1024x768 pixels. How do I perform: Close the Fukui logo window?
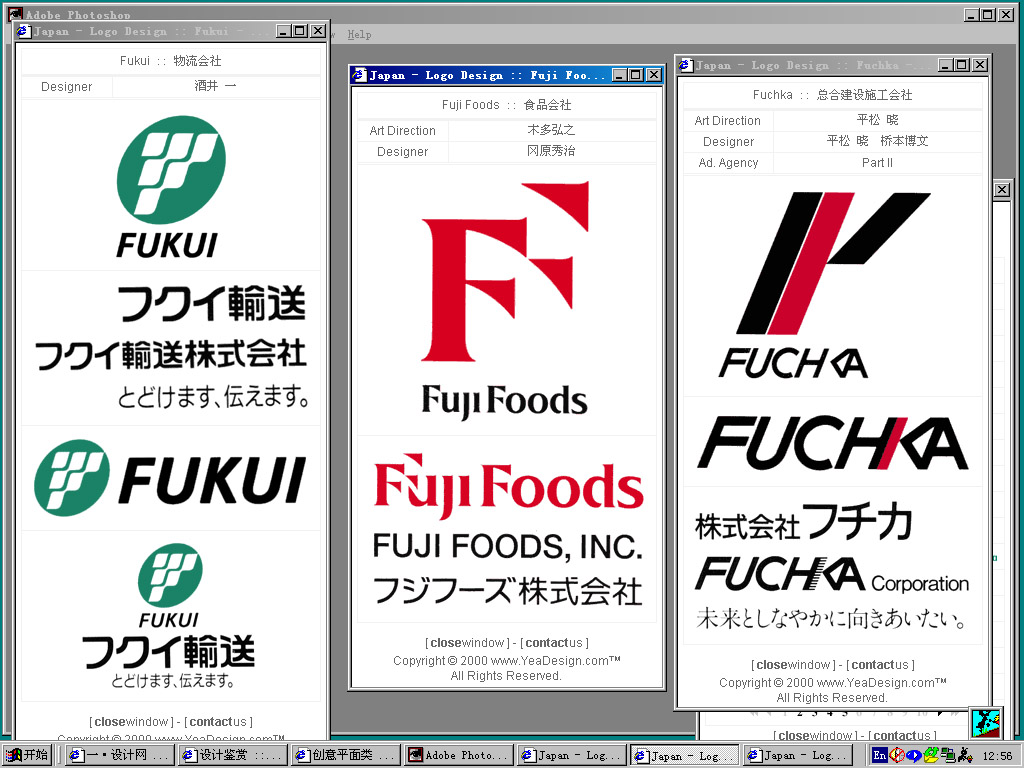coord(318,31)
